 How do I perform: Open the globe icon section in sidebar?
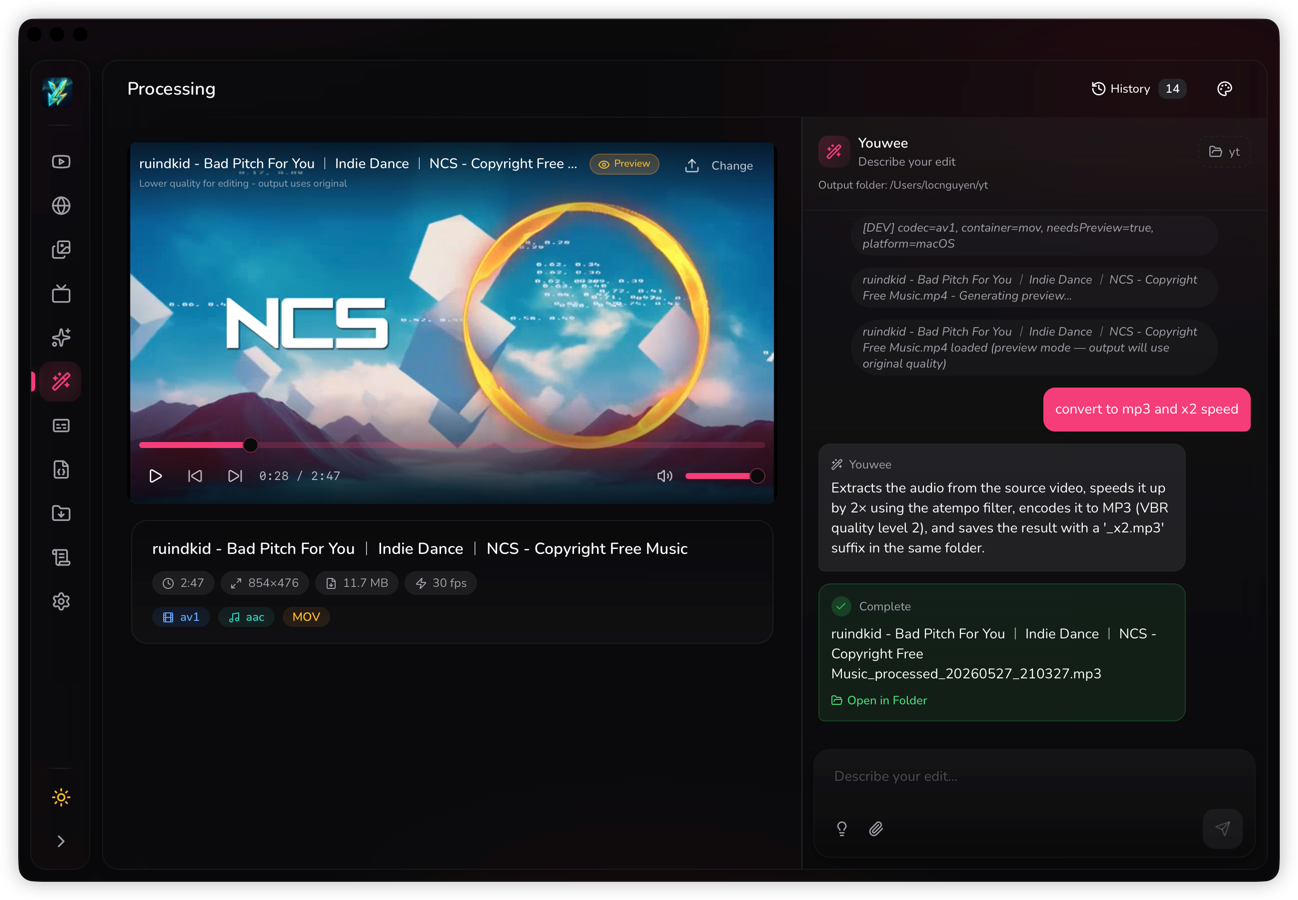[x=61, y=206]
